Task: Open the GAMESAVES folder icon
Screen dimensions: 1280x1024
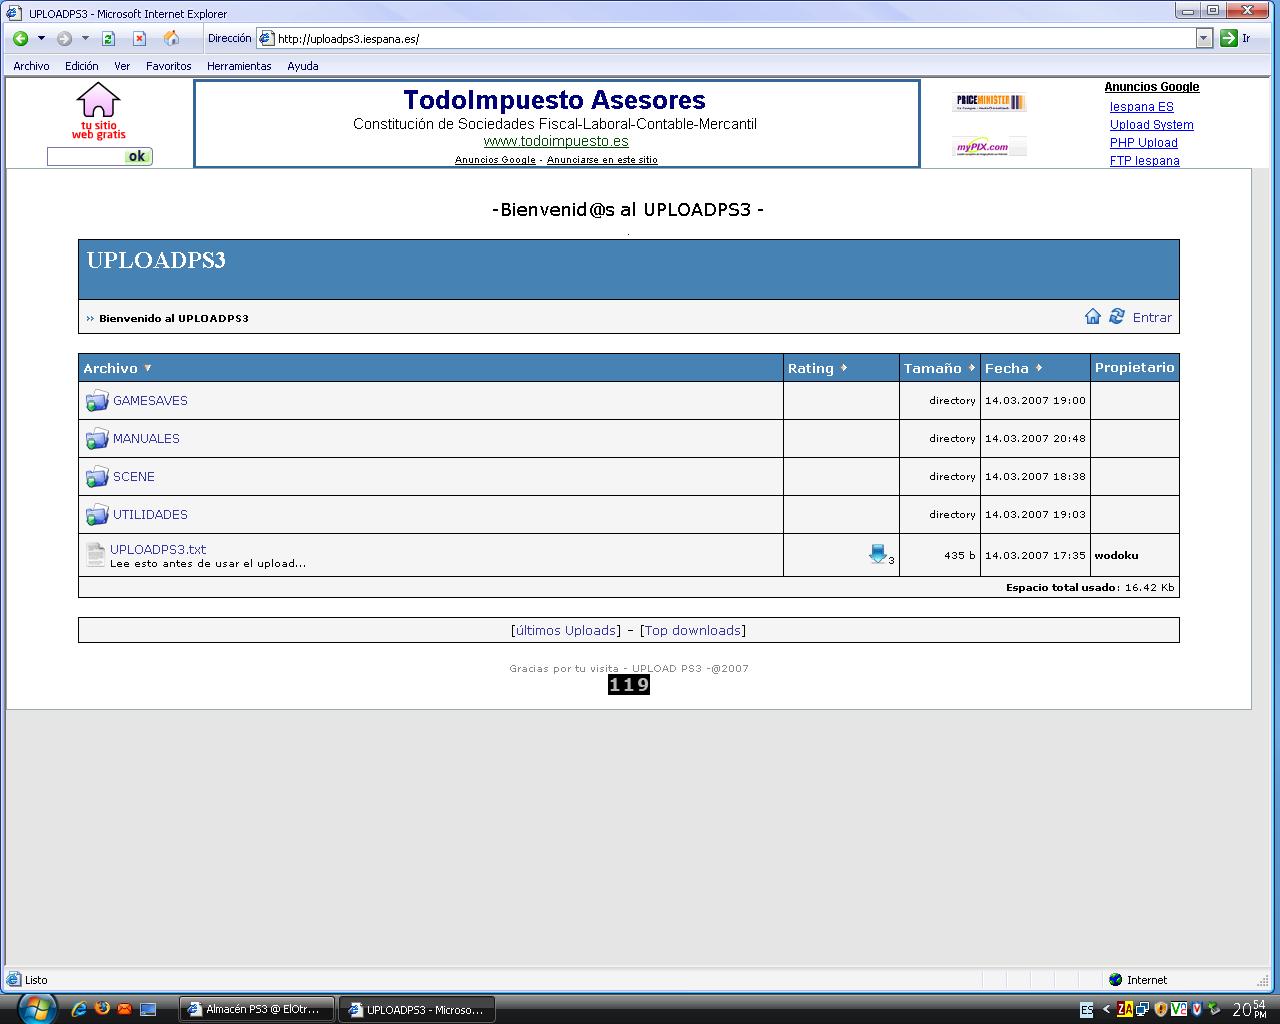Action: (97, 401)
